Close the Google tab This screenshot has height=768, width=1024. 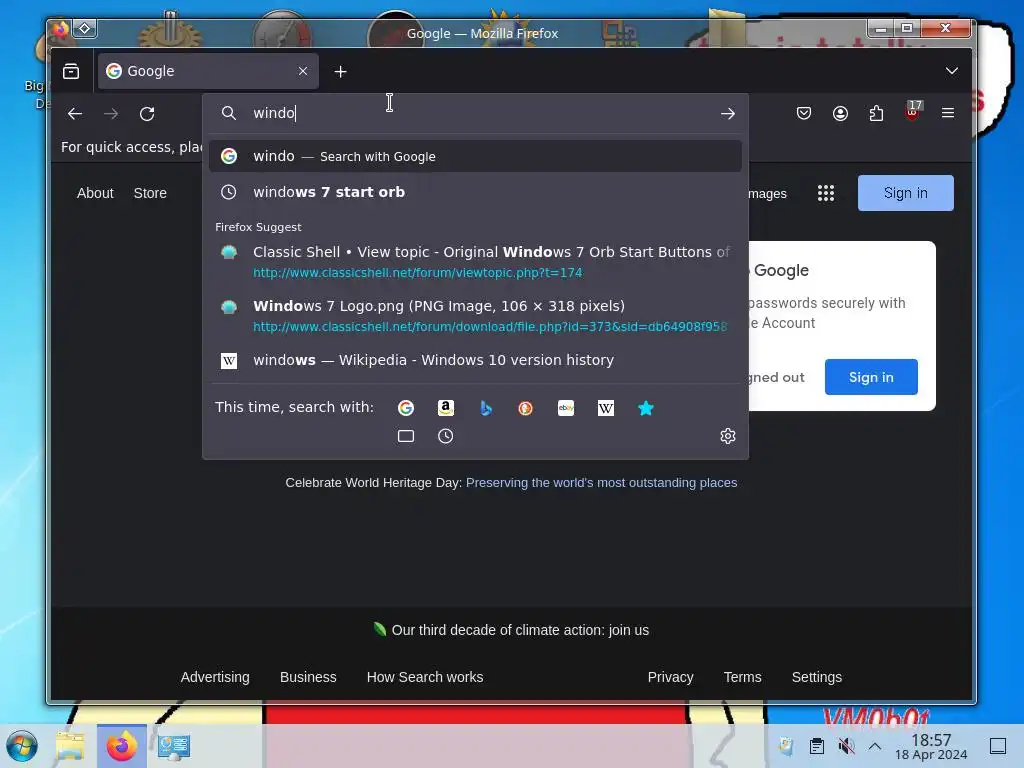click(303, 71)
